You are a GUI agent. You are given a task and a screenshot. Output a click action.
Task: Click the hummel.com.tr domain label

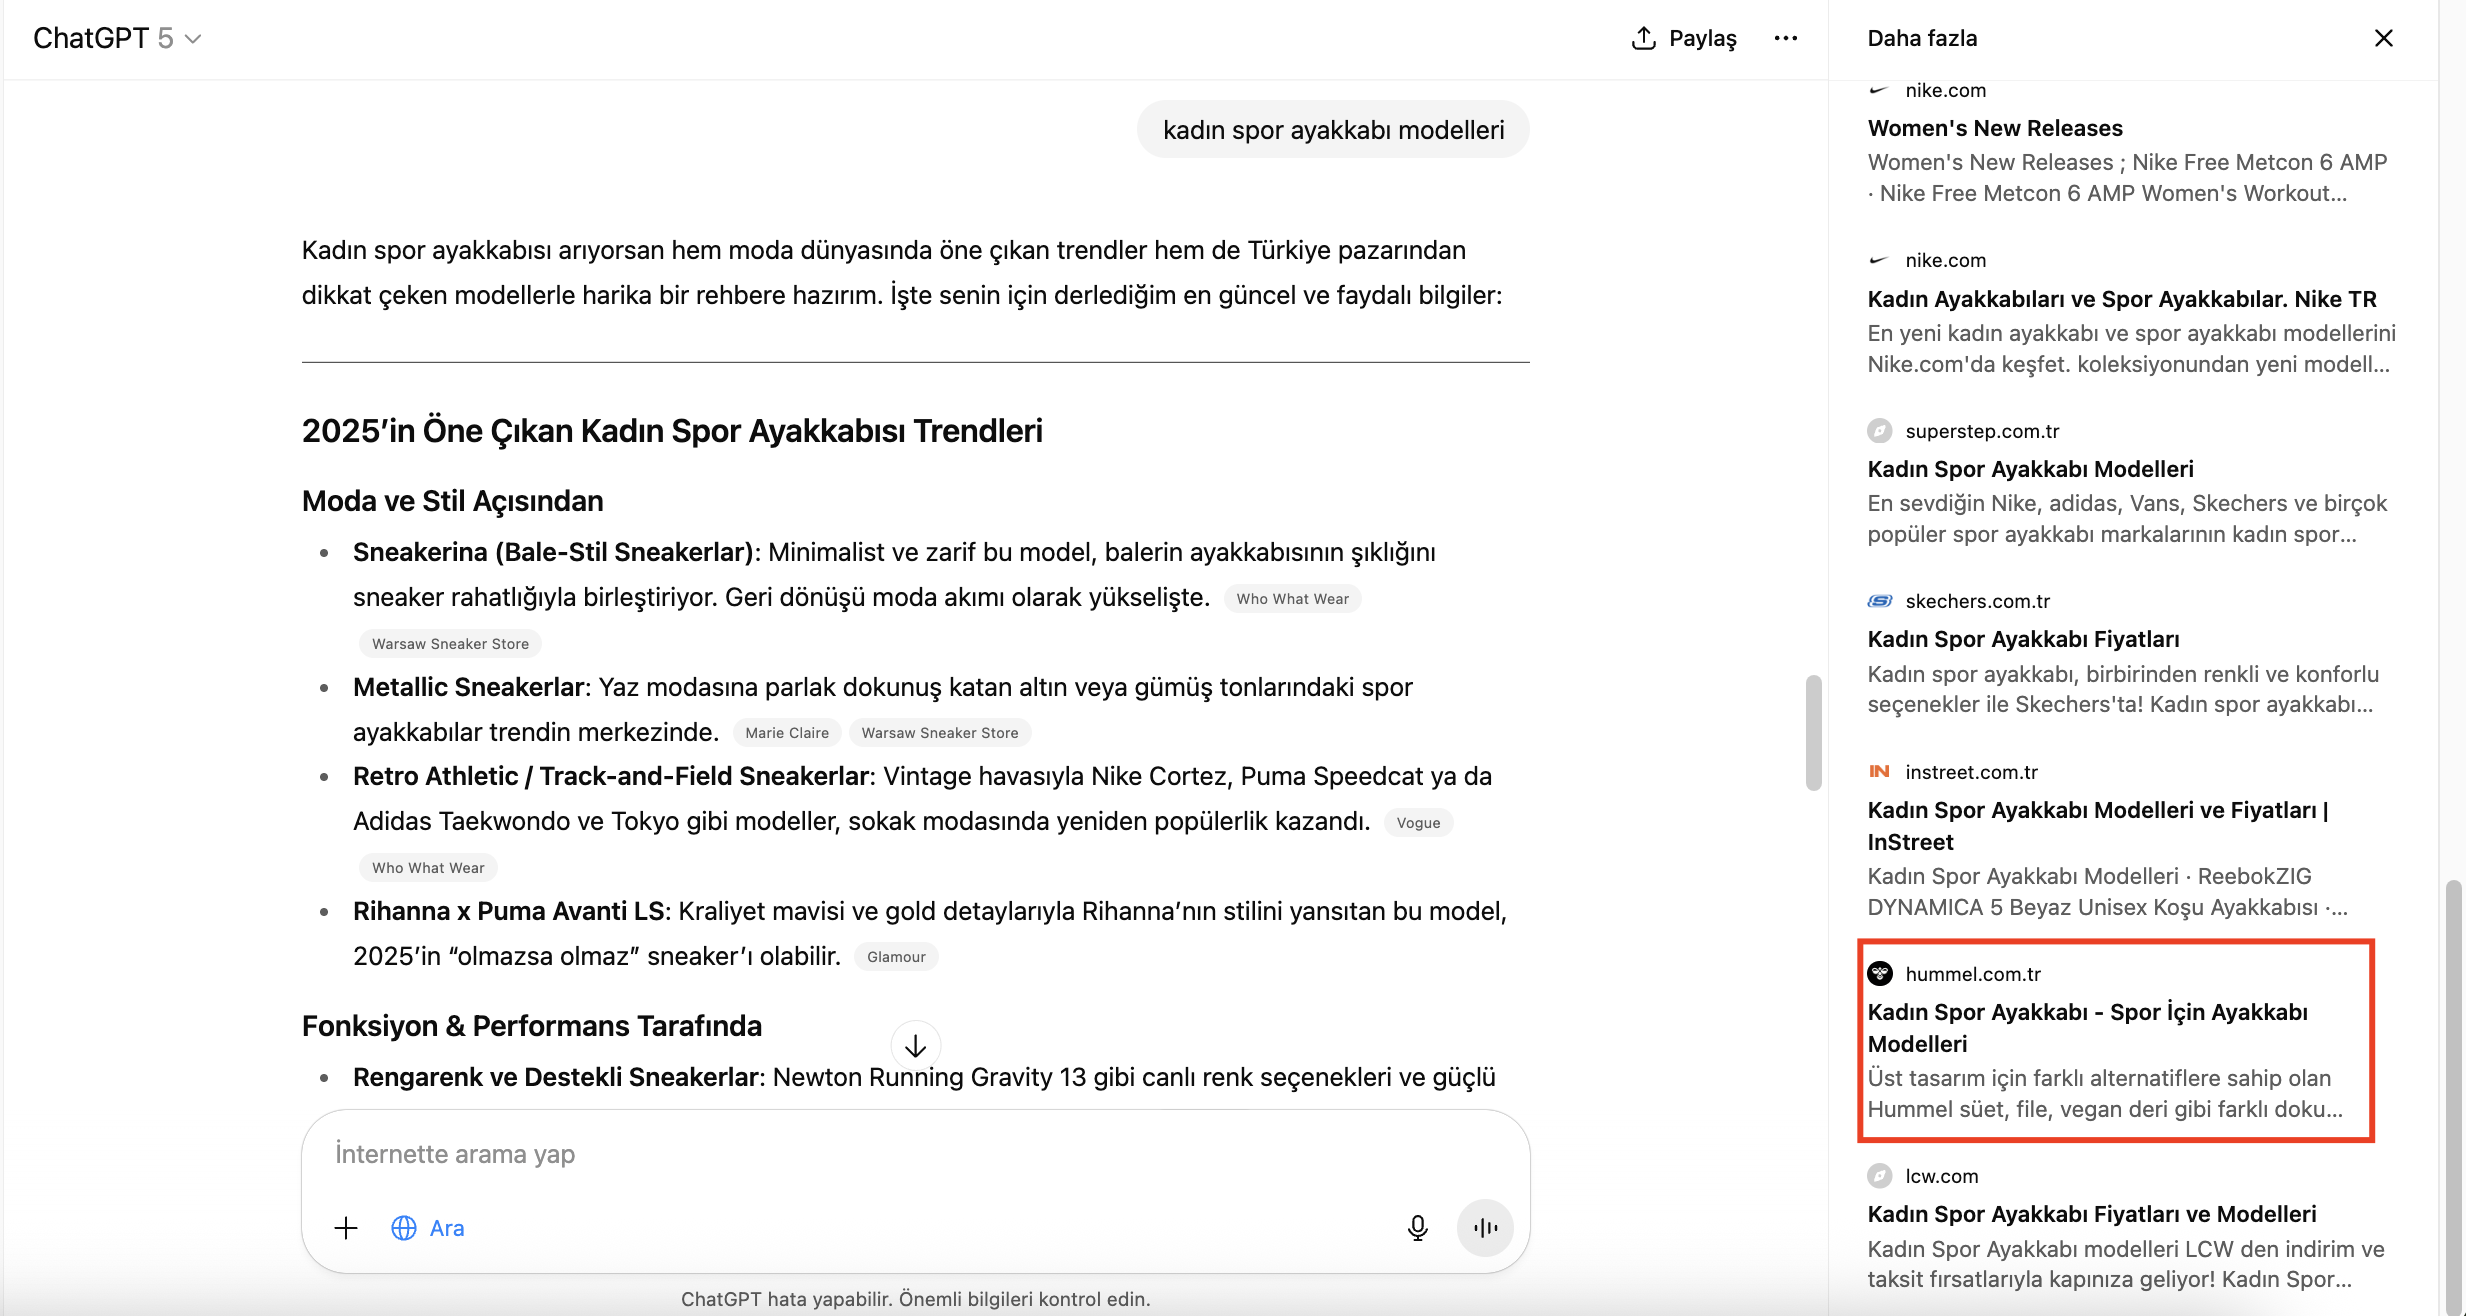(1973, 974)
